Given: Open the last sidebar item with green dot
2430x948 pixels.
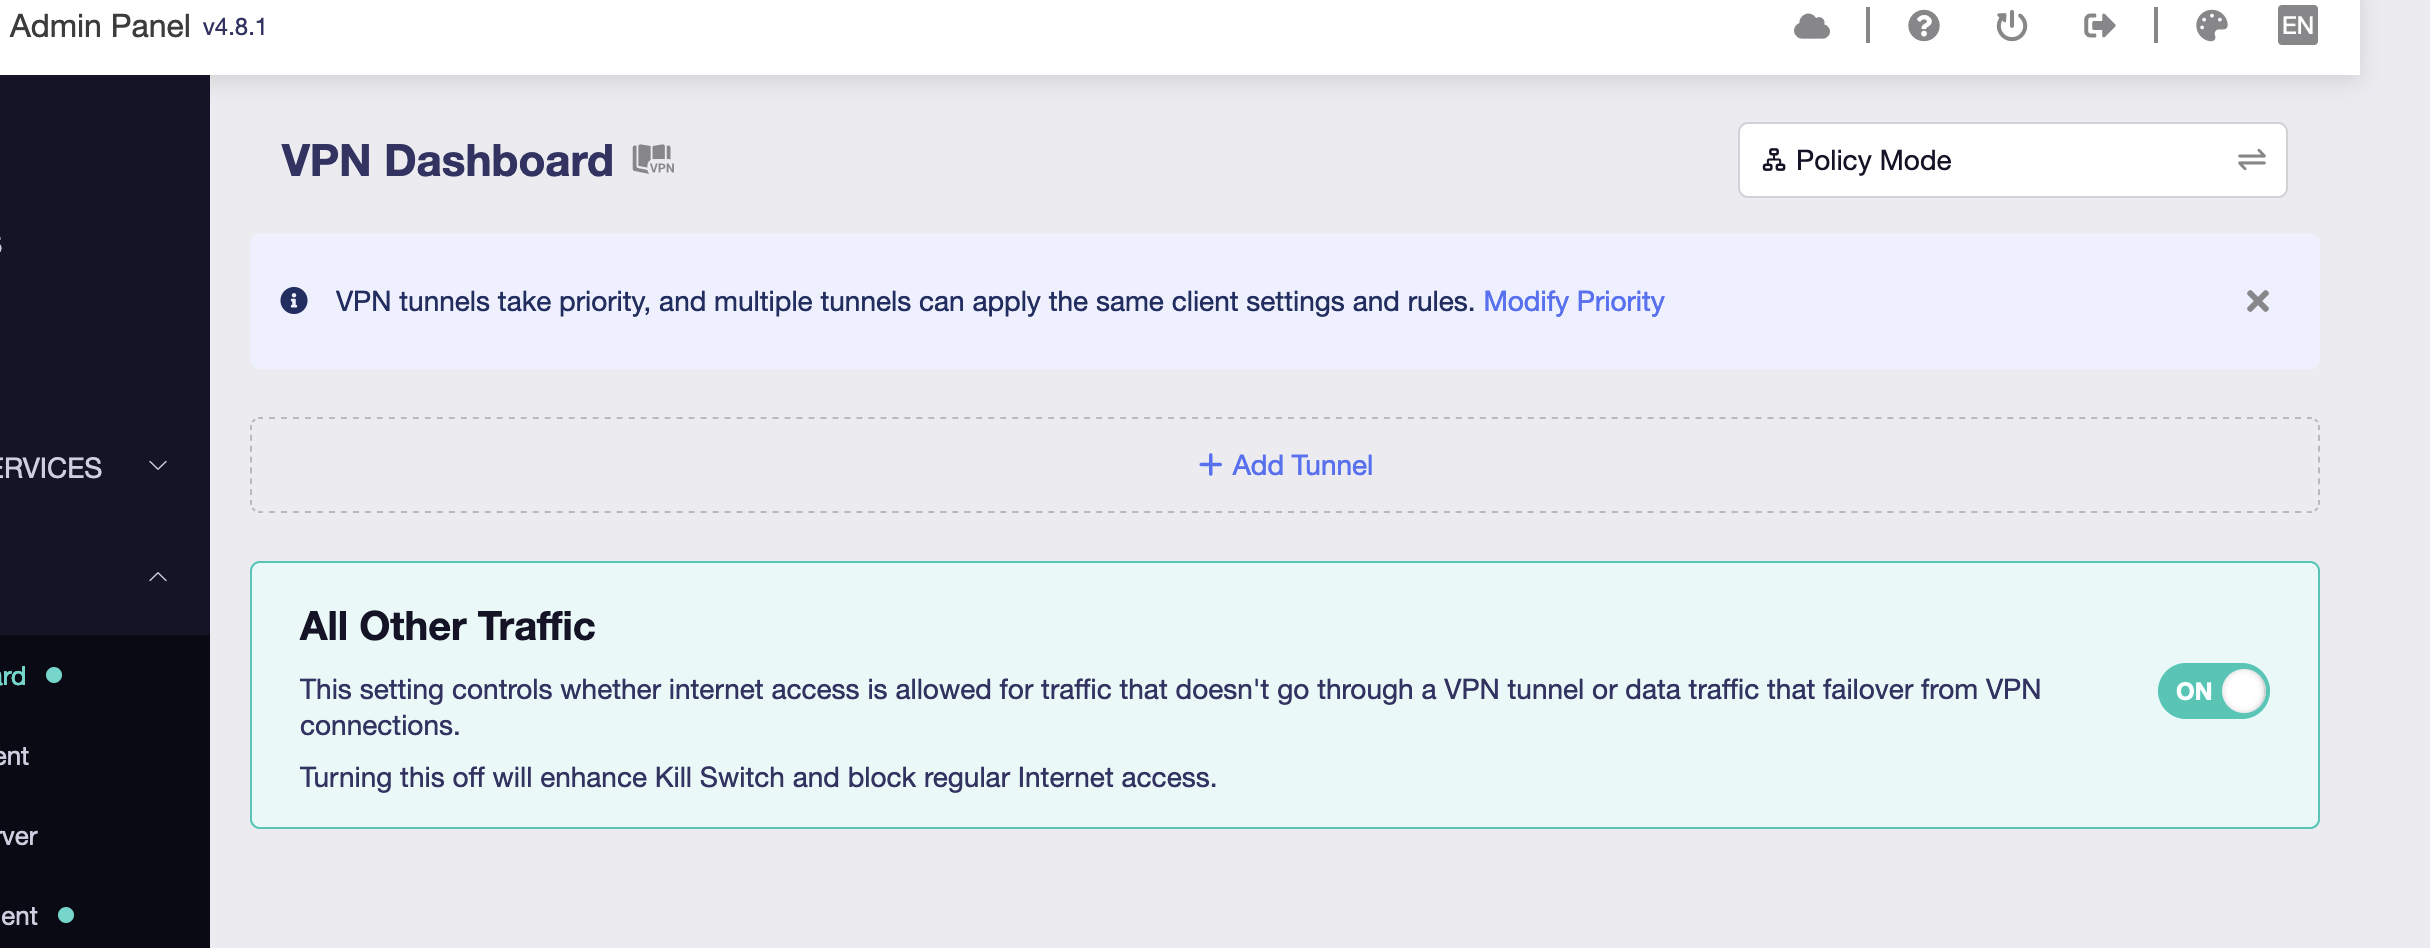Looking at the screenshot, I should [20, 916].
